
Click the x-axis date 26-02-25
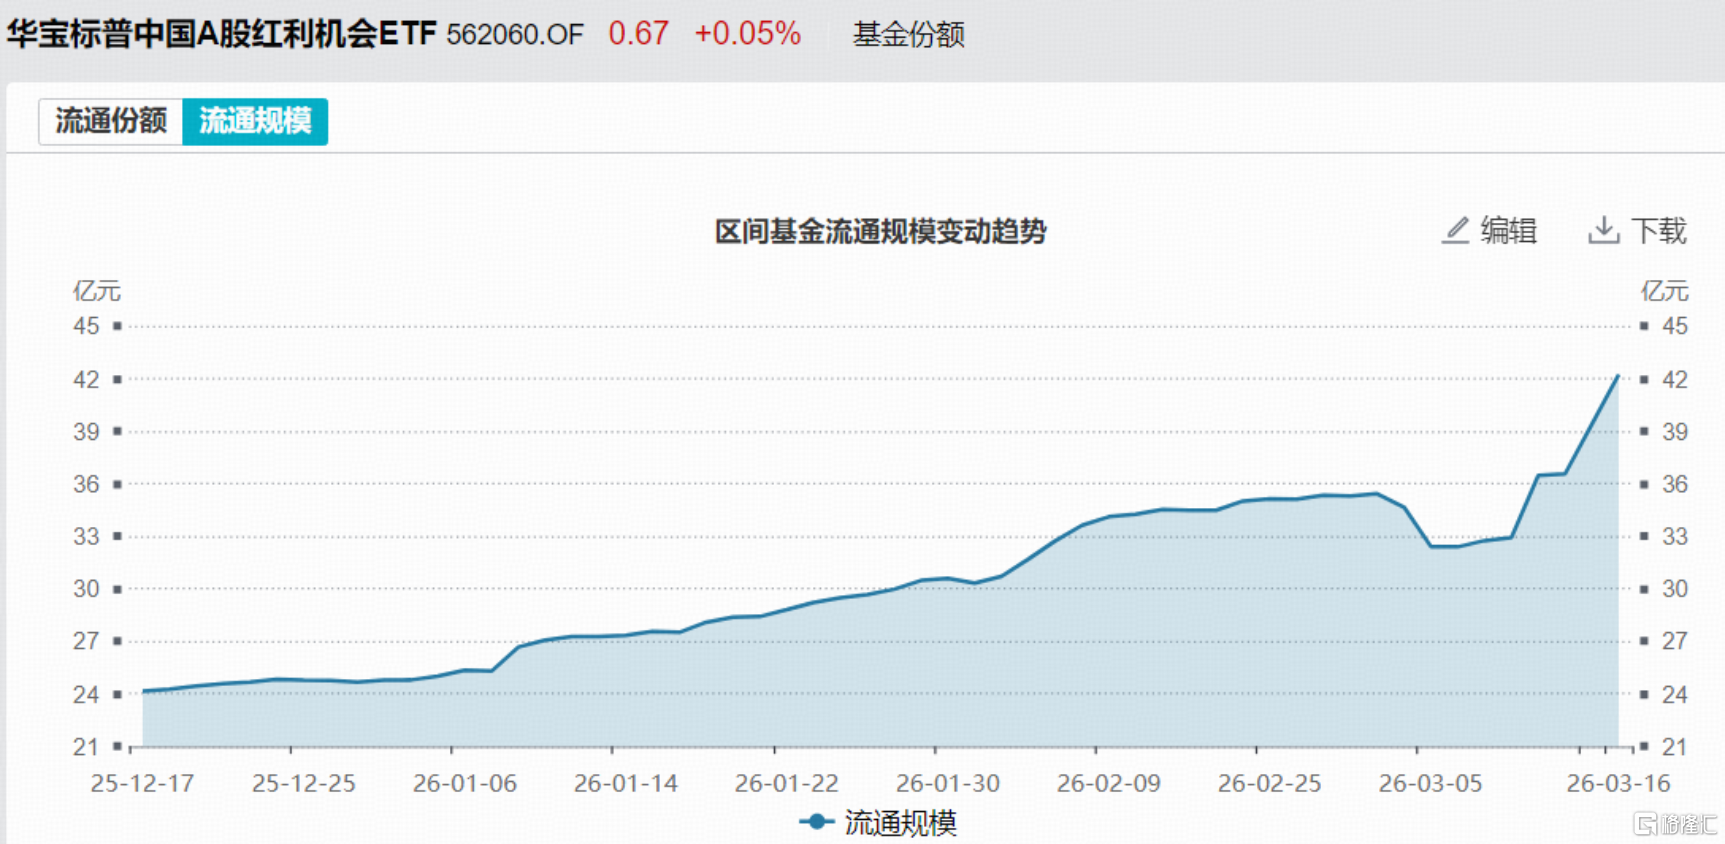pos(1270,783)
